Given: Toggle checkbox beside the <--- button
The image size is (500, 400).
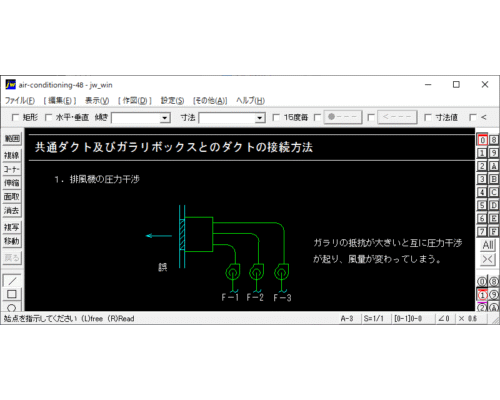Looking at the screenshot, I should [371, 117].
